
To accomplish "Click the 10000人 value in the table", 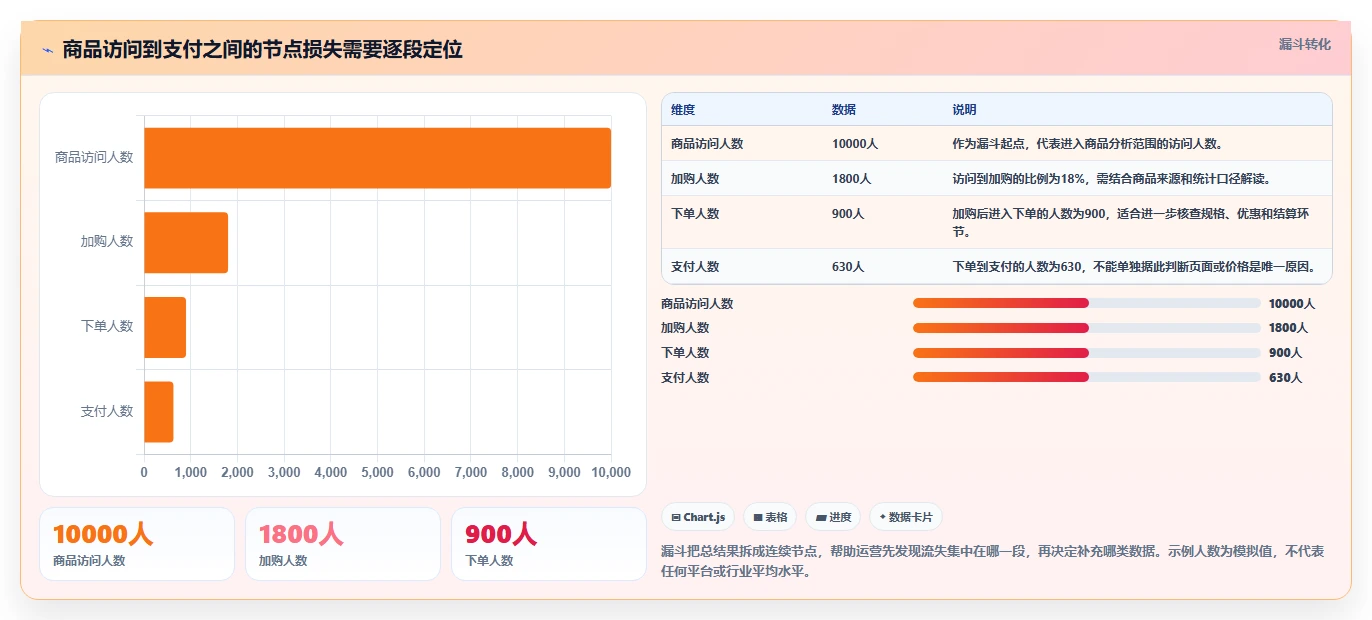I will [855, 144].
